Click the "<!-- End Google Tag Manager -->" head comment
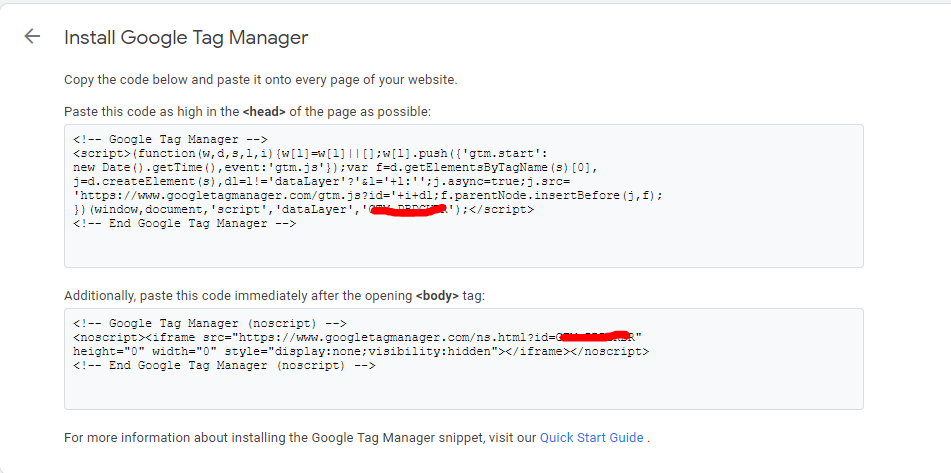This screenshot has height=473, width=951. coord(185,224)
